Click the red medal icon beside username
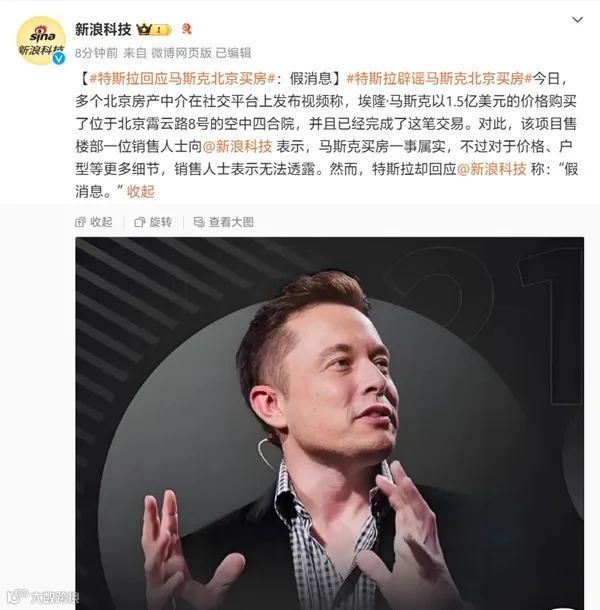The image size is (600, 610). coord(187,29)
